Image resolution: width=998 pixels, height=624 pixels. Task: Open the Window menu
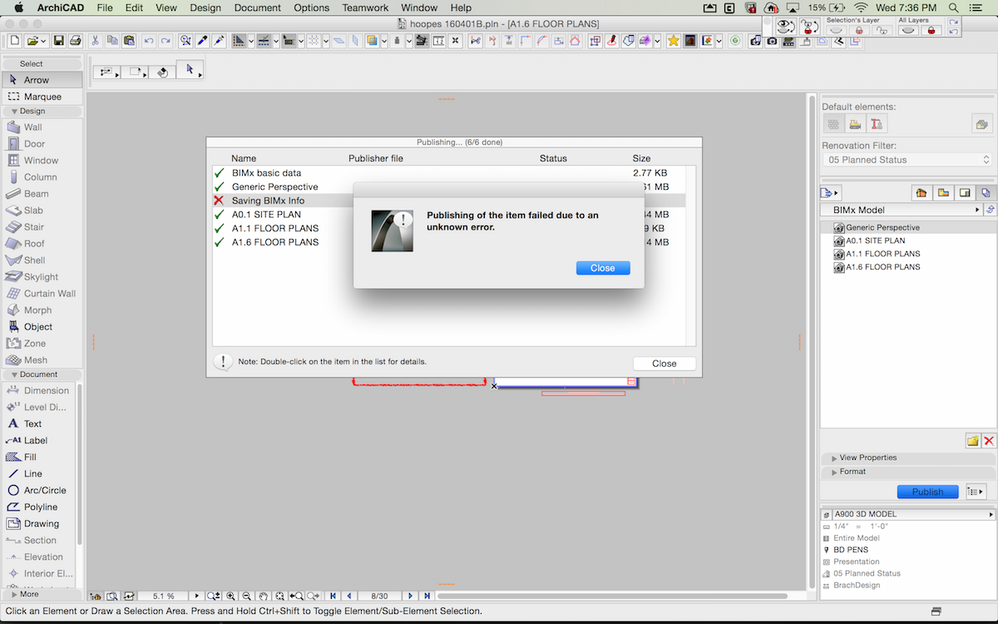pos(419,8)
